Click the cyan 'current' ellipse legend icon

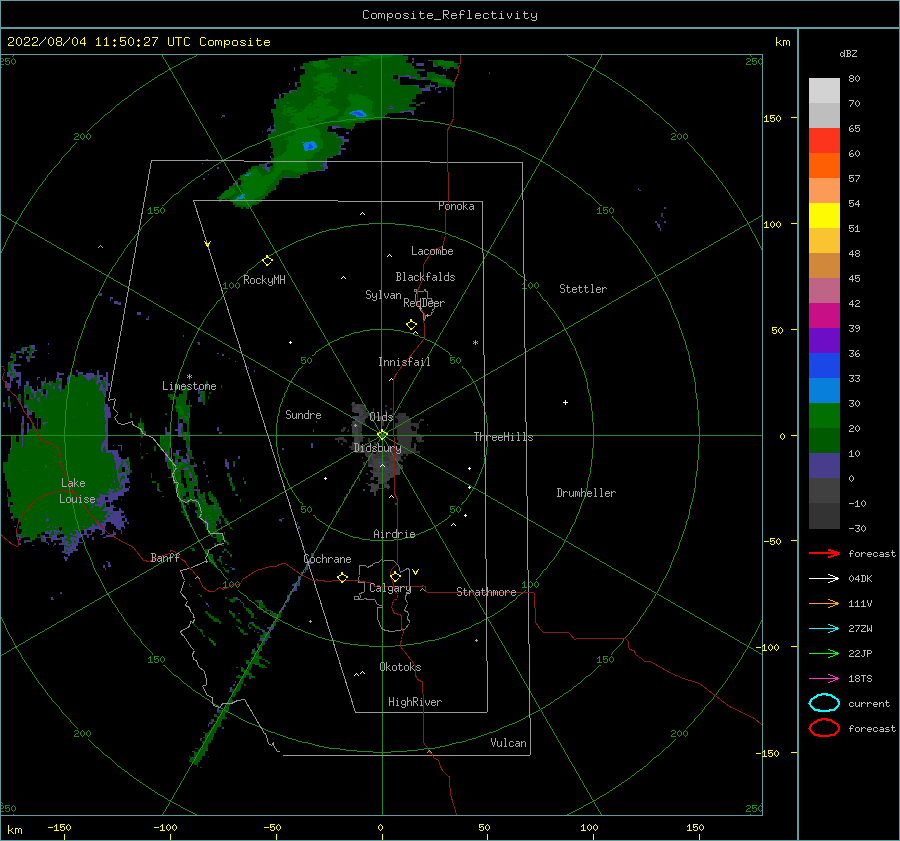click(824, 703)
